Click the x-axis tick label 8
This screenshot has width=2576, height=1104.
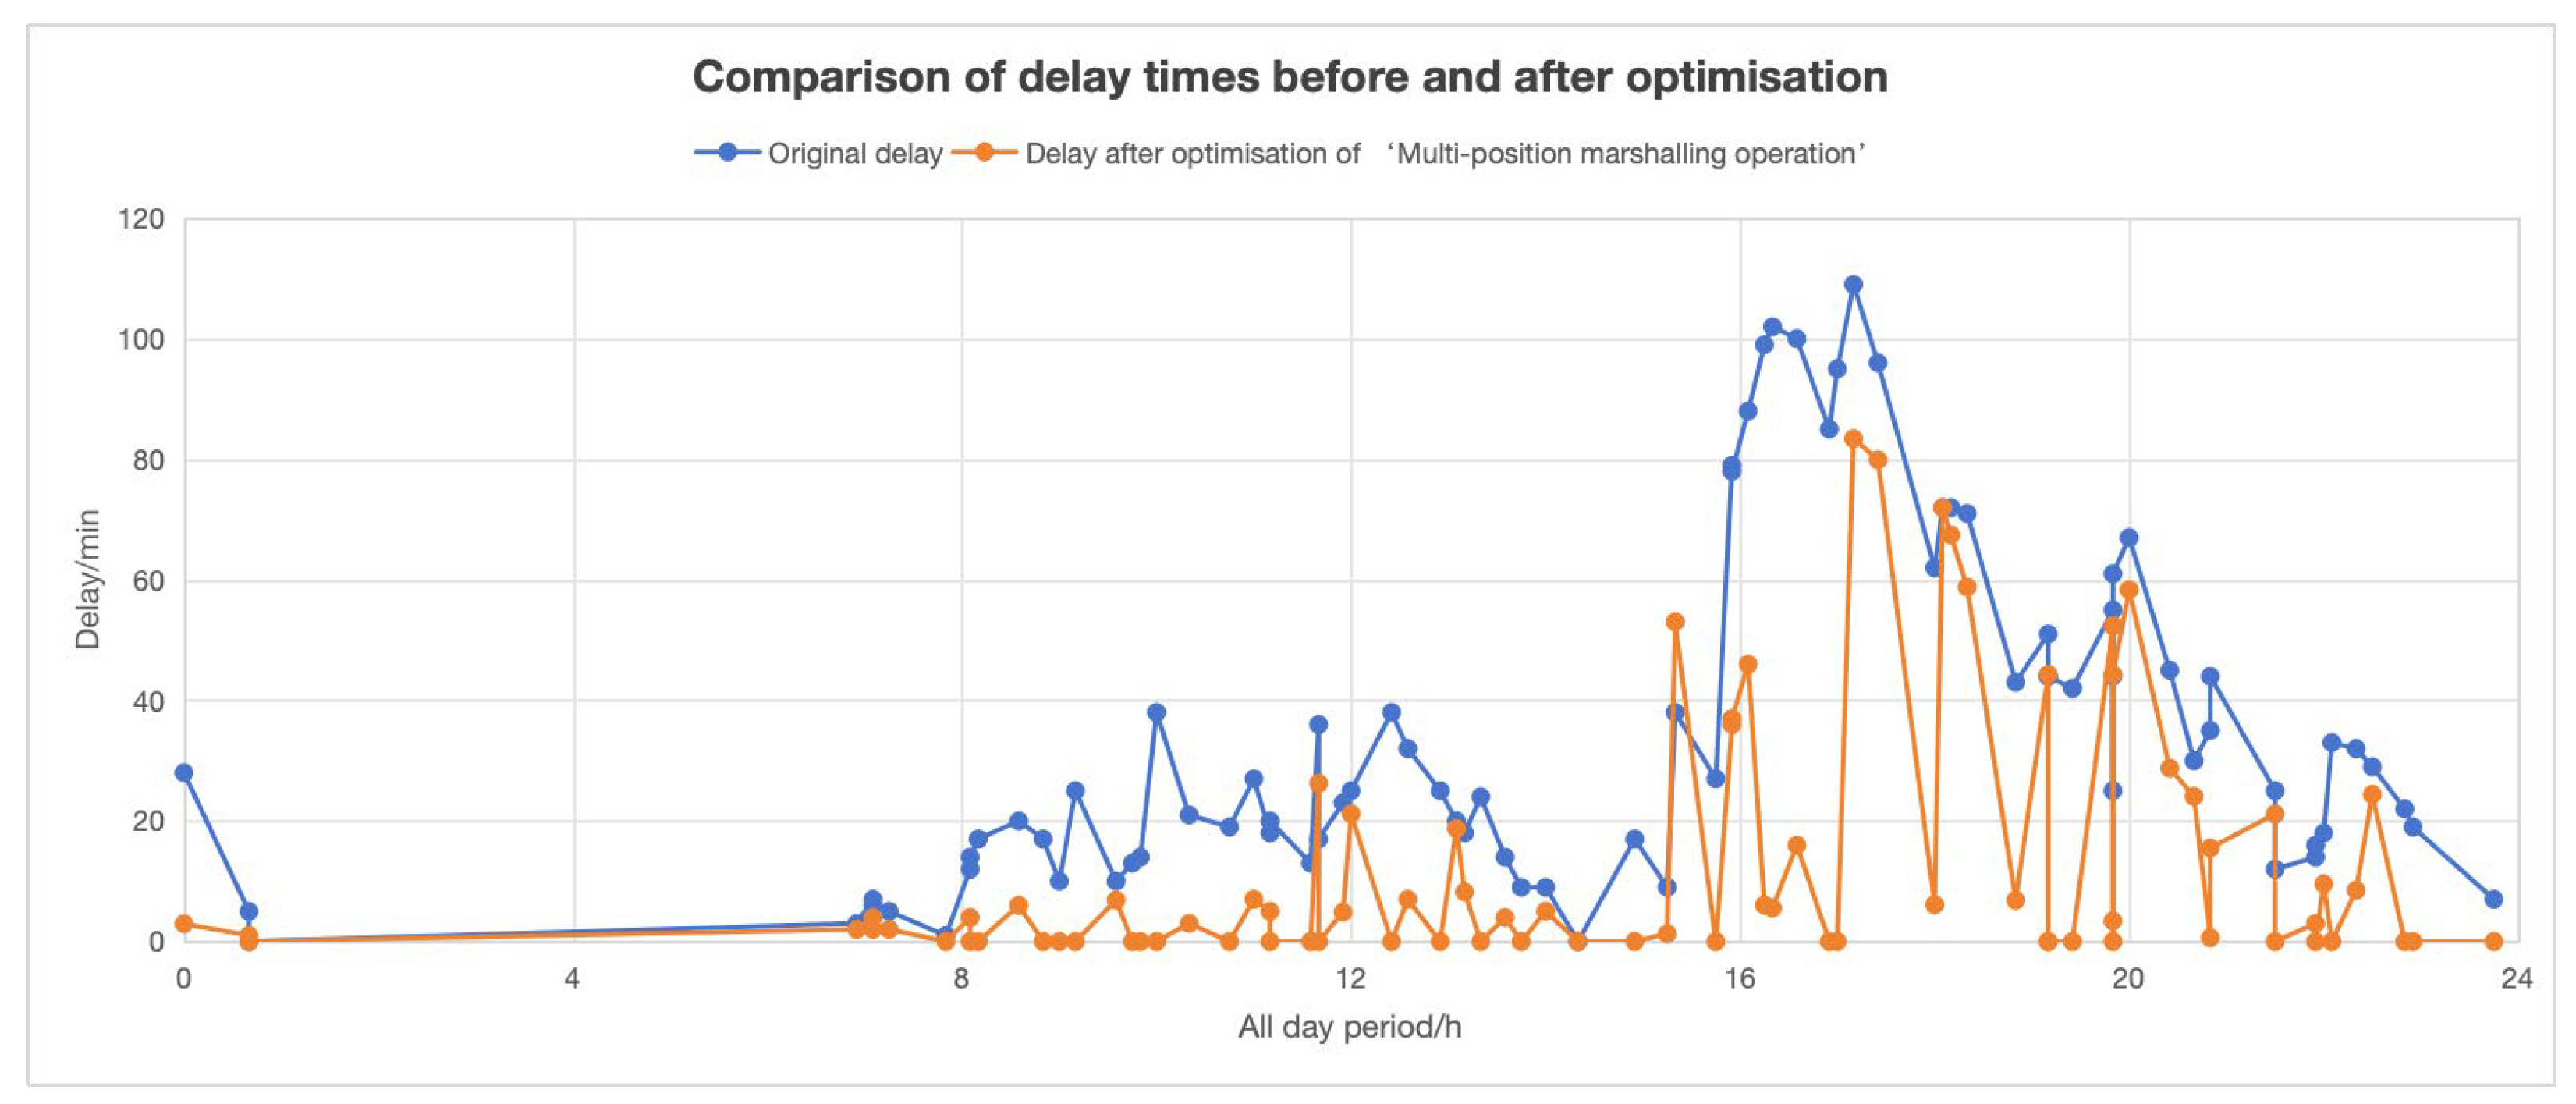click(x=962, y=978)
